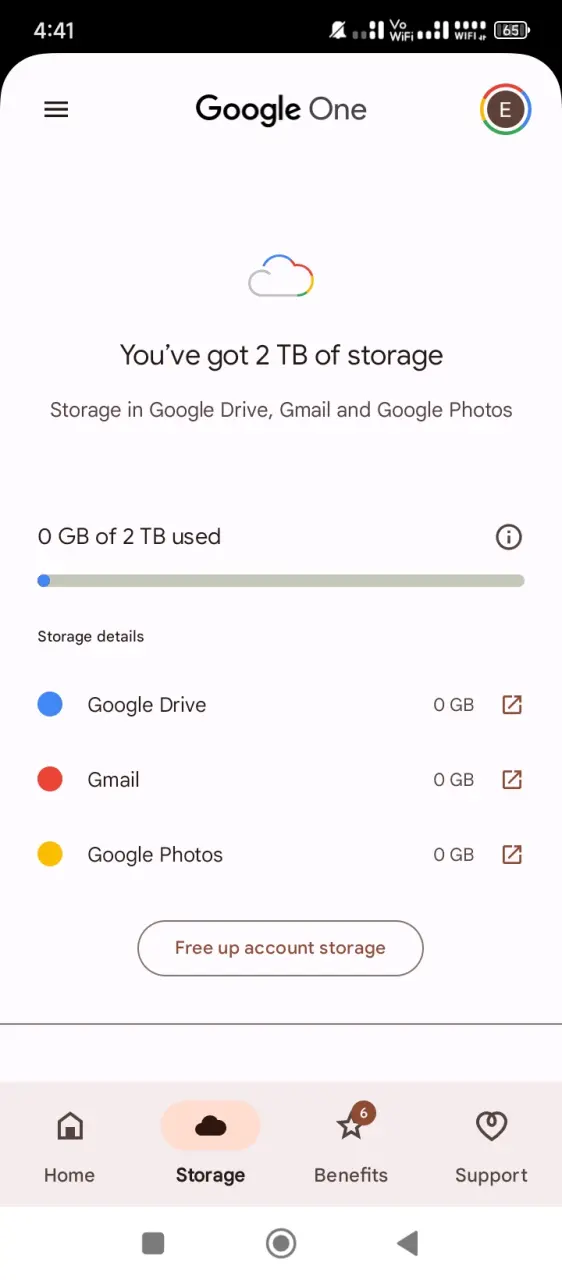The width and height of the screenshot is (562, 1280).
Task: Open the account profile avatar
Action: [505, 109]
